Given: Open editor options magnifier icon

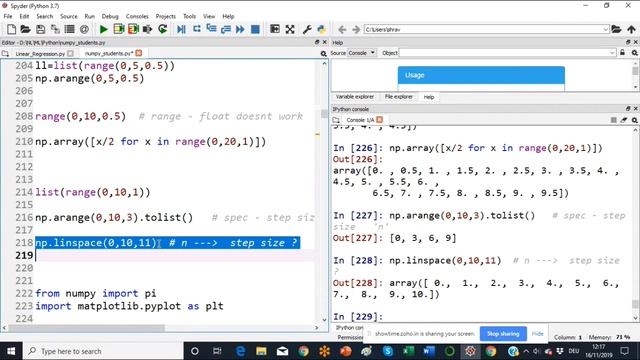Looking at the screenshot, I should (324, 53).
